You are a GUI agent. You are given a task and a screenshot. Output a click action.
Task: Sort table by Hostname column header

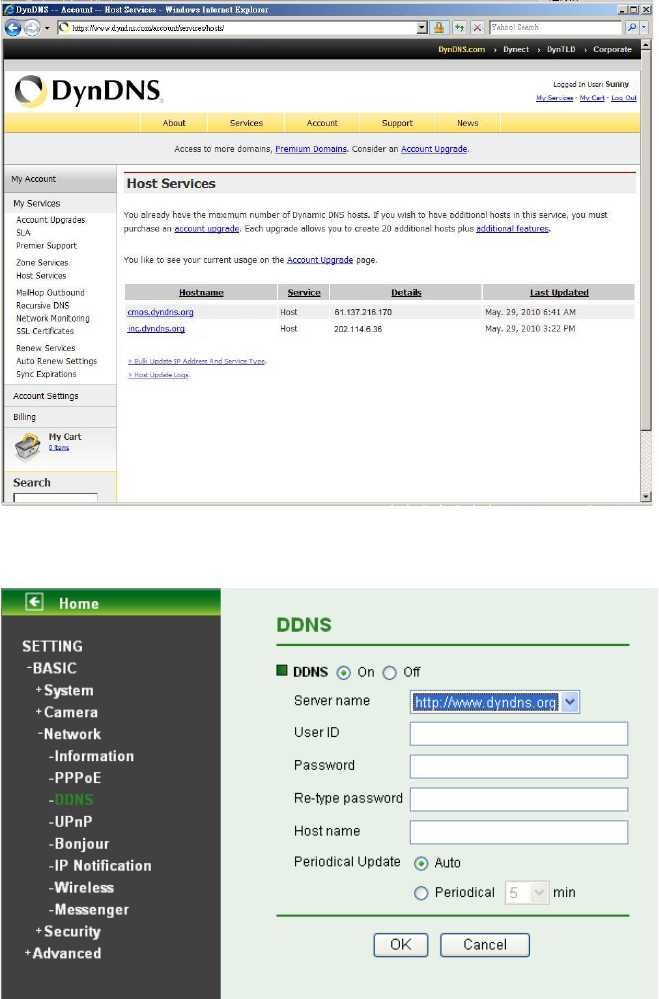pos(201,292)
